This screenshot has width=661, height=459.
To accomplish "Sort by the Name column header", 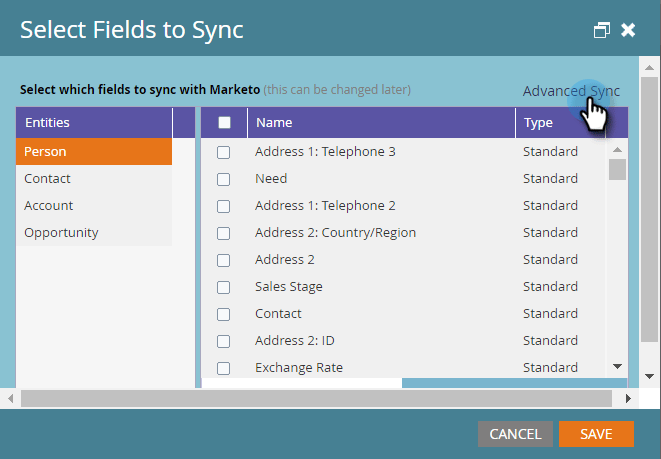I will coord(380,123).
